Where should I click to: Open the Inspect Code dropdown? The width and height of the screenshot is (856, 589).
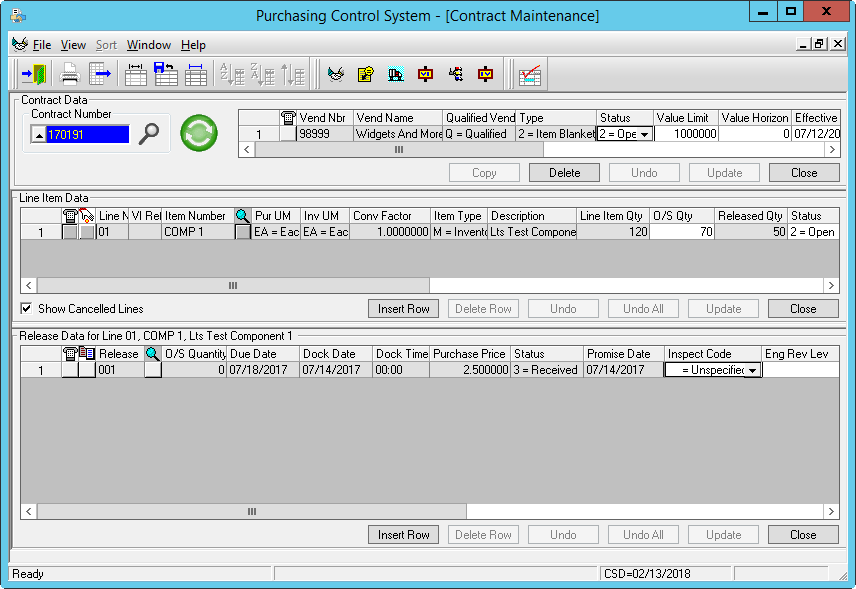pos(752,371)
